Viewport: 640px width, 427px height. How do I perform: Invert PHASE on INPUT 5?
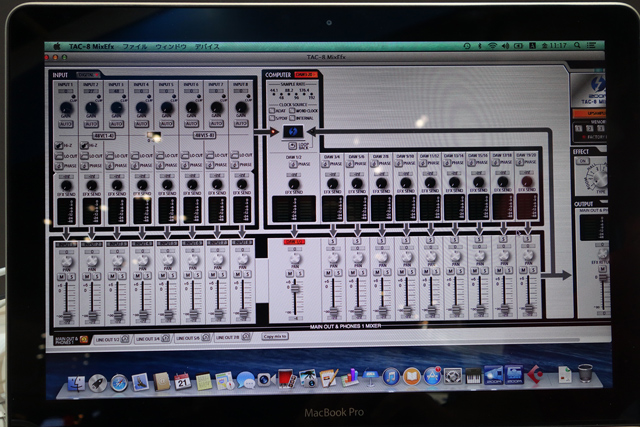160,165
